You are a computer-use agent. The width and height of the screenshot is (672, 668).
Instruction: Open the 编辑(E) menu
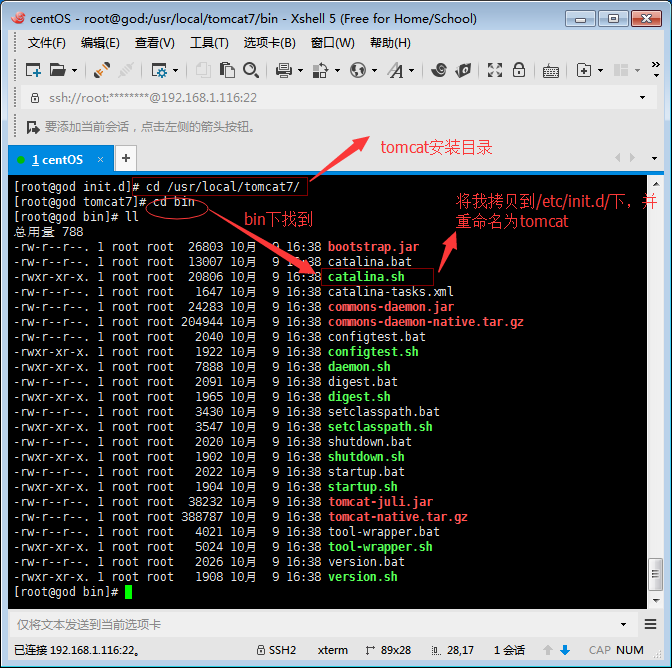click(x=100, y=43)
